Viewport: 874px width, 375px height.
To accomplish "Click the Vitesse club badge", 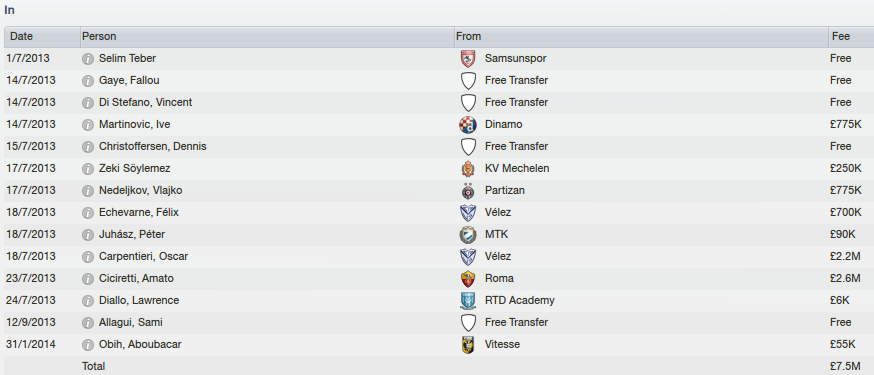I will pos(468,345).
